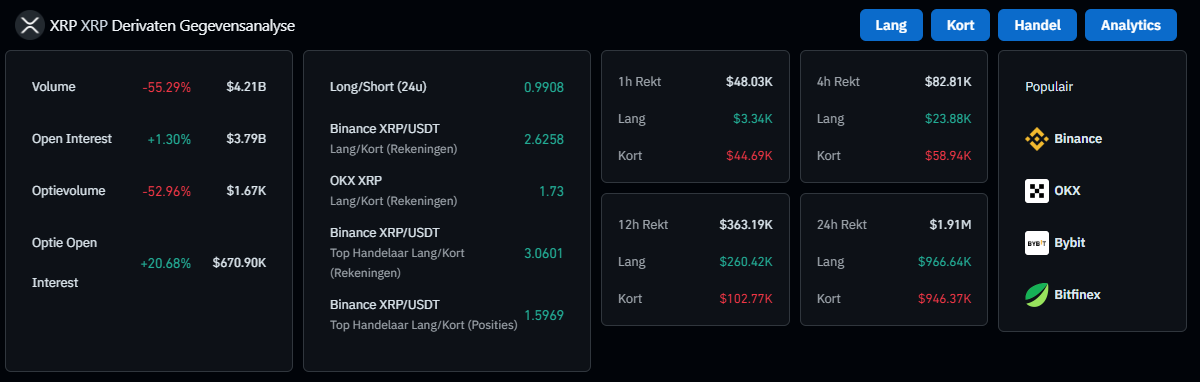Select the Bybit exchange label
The width and height of the screenshot is (1200, 382).
coord(1070,243)
